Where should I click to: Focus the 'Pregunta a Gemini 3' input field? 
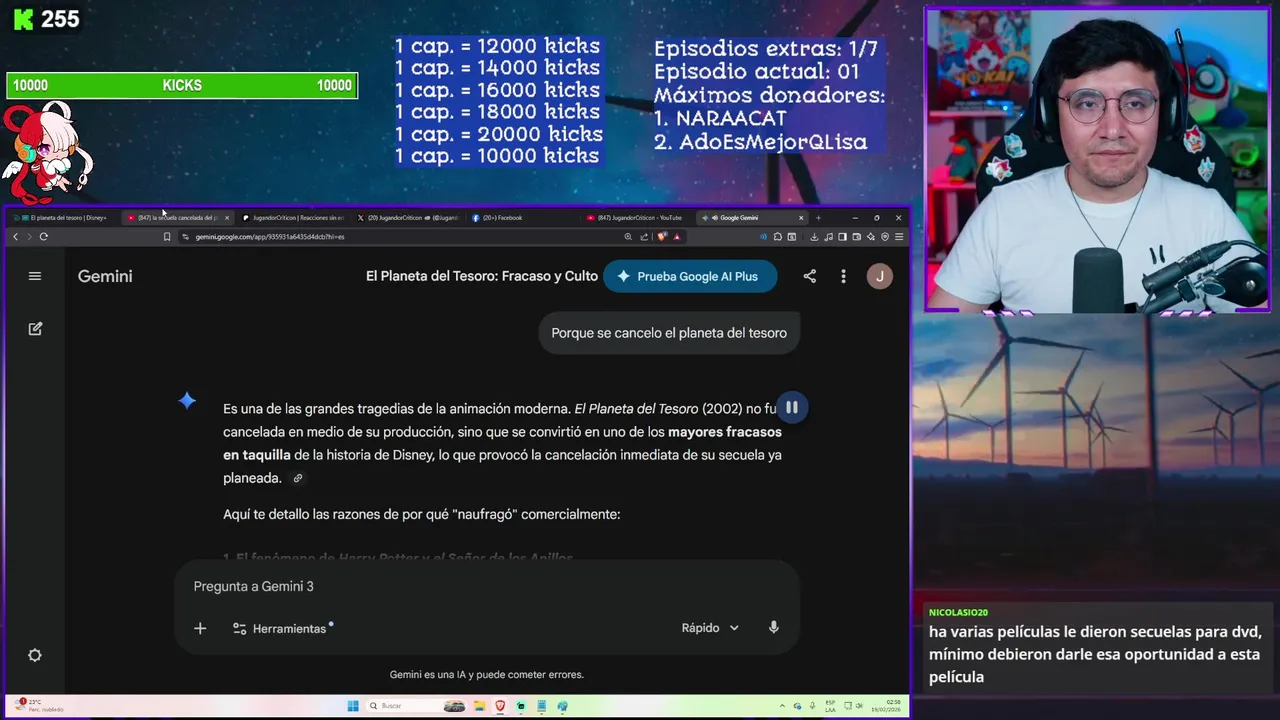[x=486, y=586]
